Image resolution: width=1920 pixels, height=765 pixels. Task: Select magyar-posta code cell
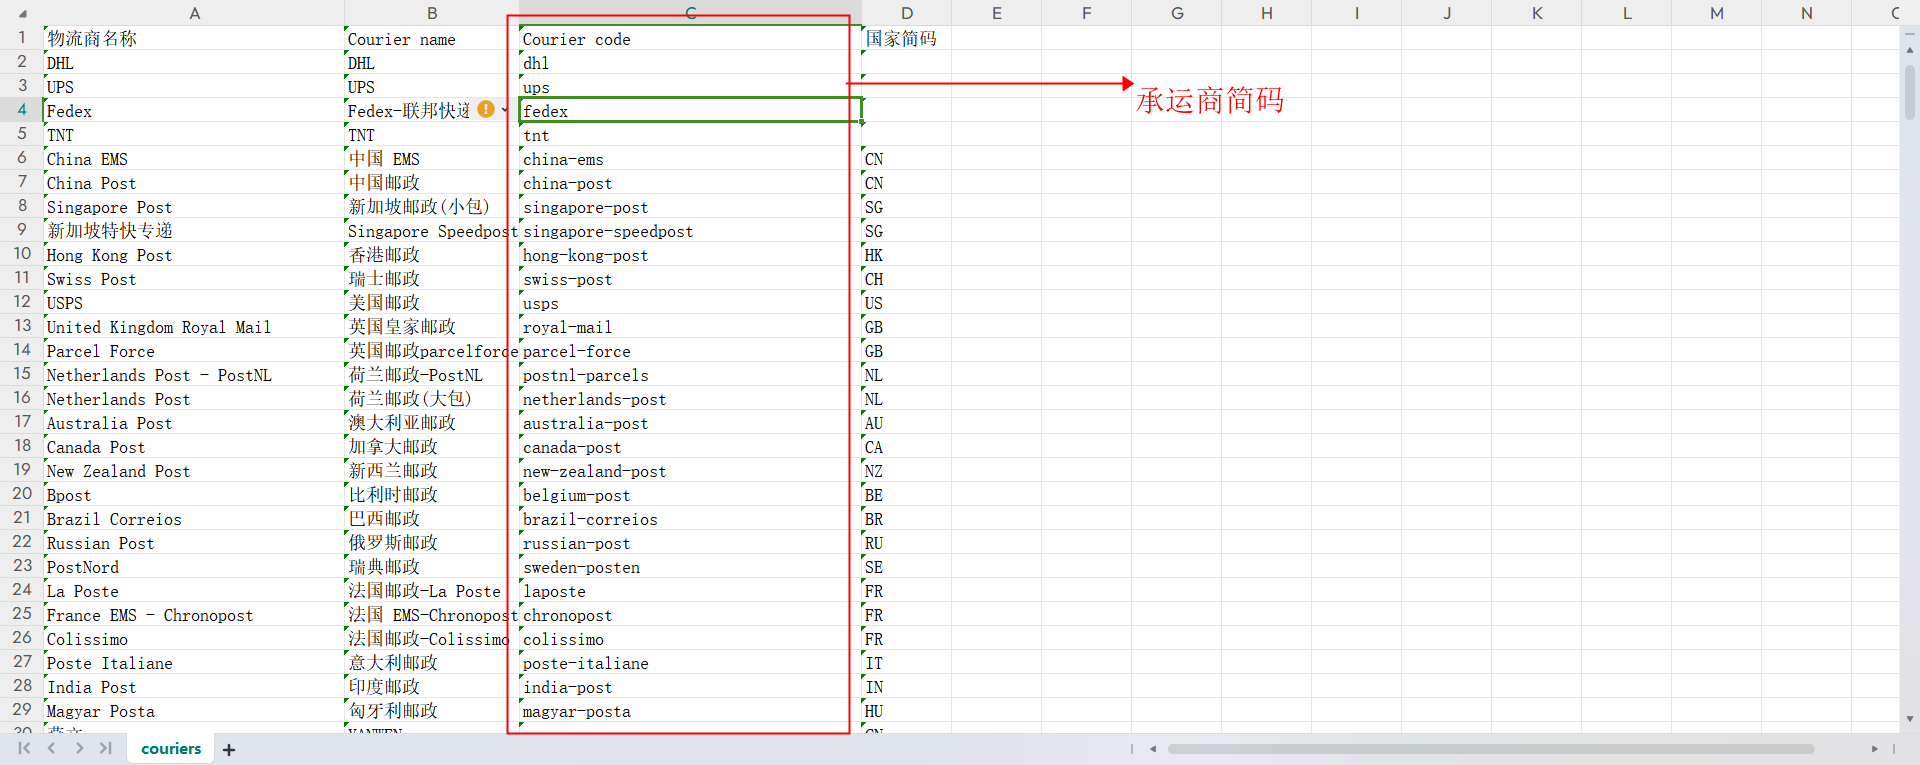(x=690, y=710)
